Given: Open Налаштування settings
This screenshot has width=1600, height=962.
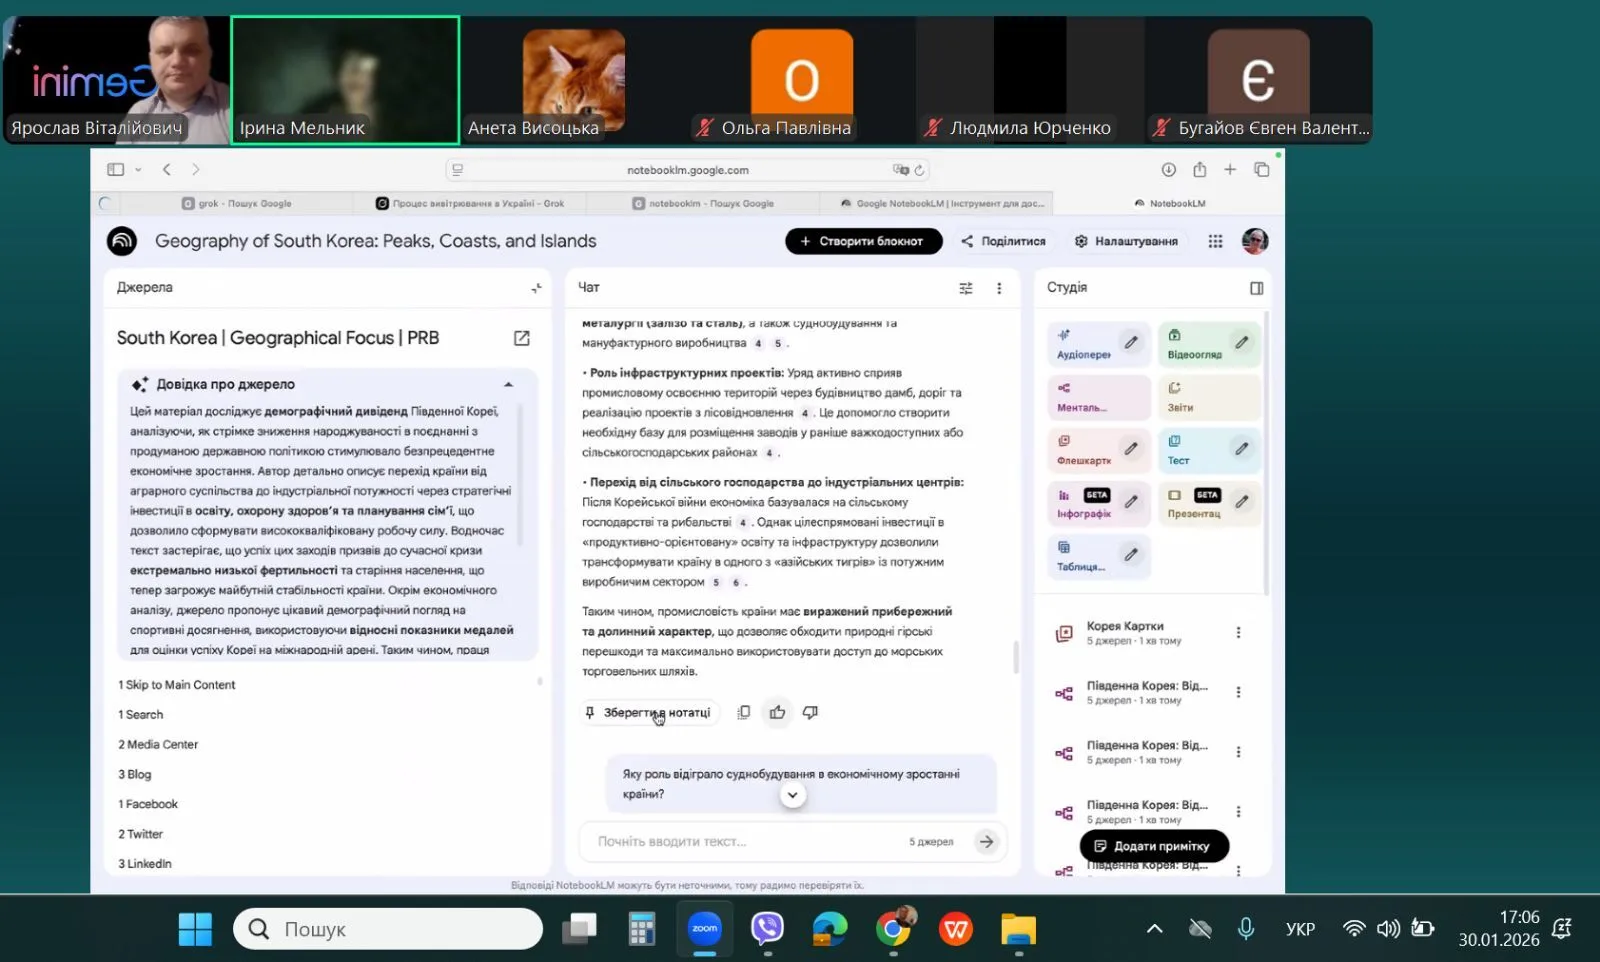Looking at the screenshot, I should pos(1126,241).
